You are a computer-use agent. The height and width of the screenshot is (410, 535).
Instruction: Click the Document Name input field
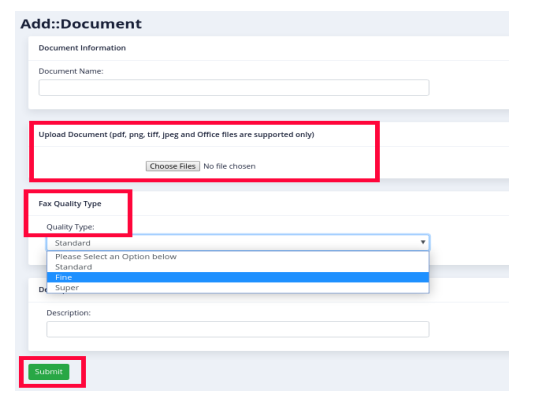click(x=234, y=88)
